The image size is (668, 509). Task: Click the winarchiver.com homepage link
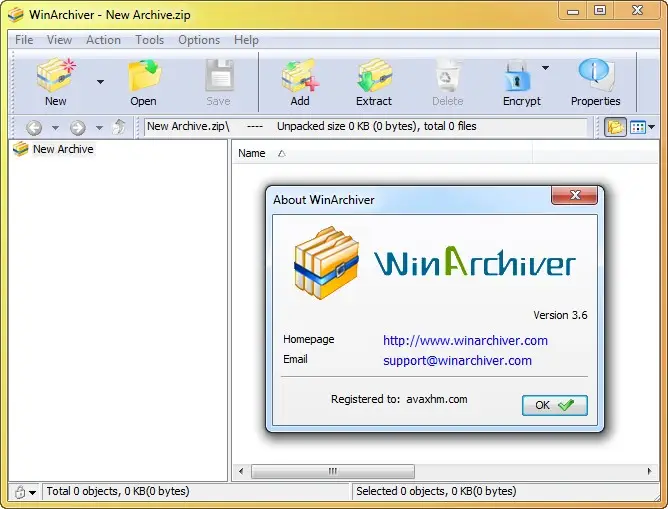465,341
